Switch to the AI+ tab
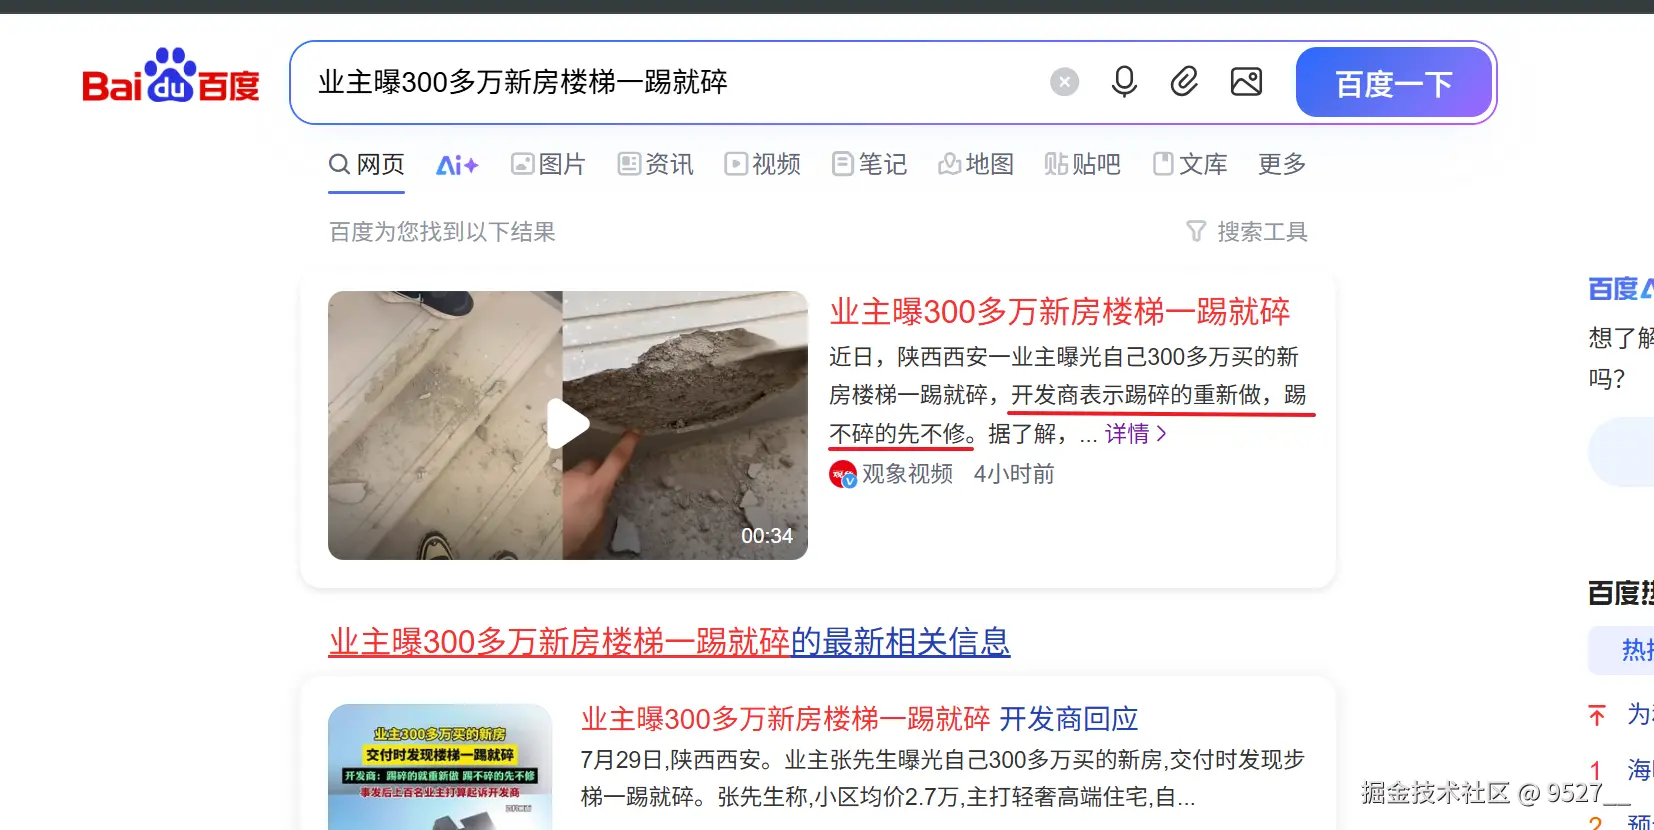The width and height of the screenshot is (1654, 830). [457, 165]
